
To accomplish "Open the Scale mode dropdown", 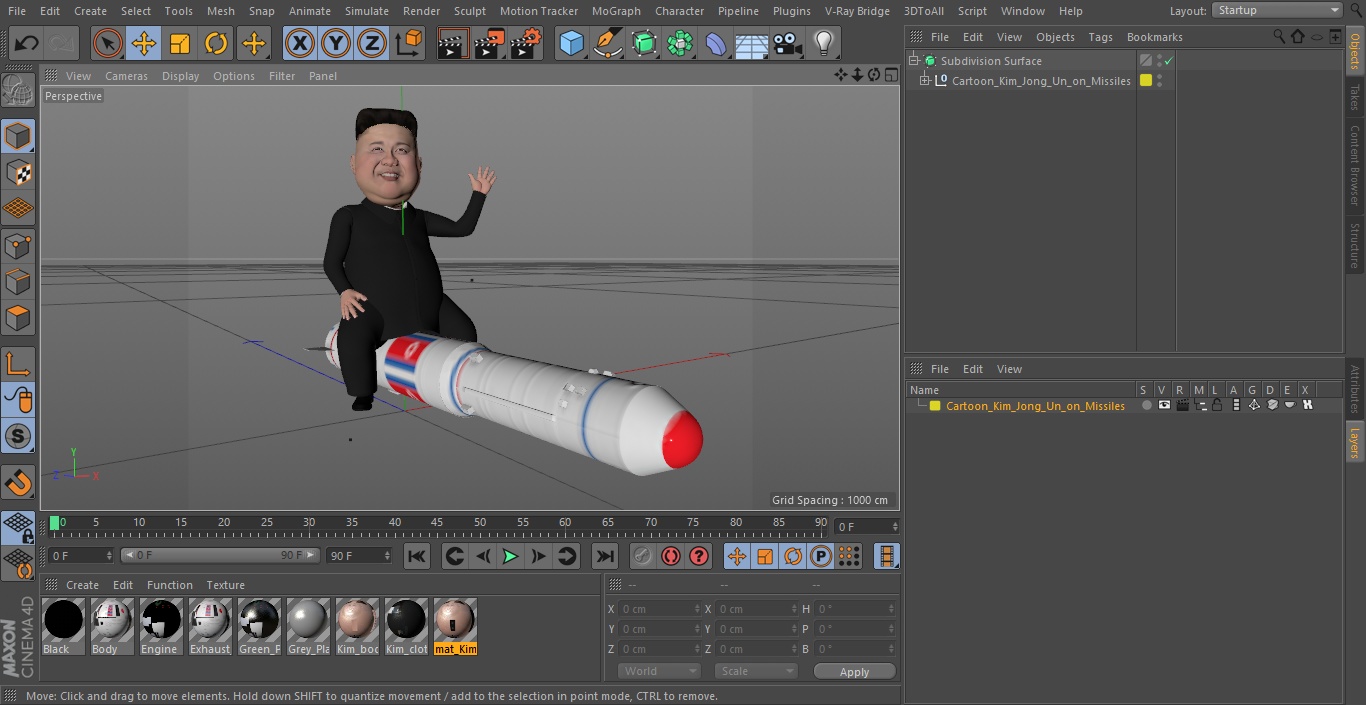I will [756, 671].
